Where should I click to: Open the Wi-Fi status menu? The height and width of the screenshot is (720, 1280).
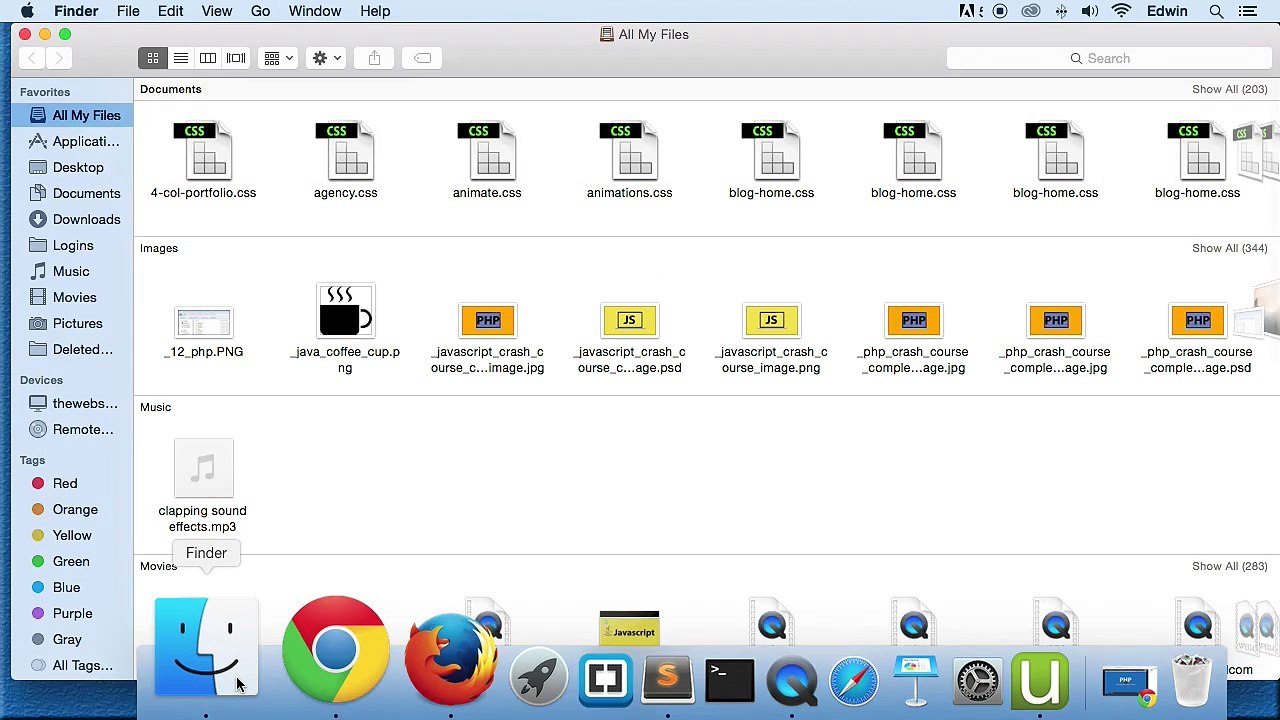(x=1121, y=11)
